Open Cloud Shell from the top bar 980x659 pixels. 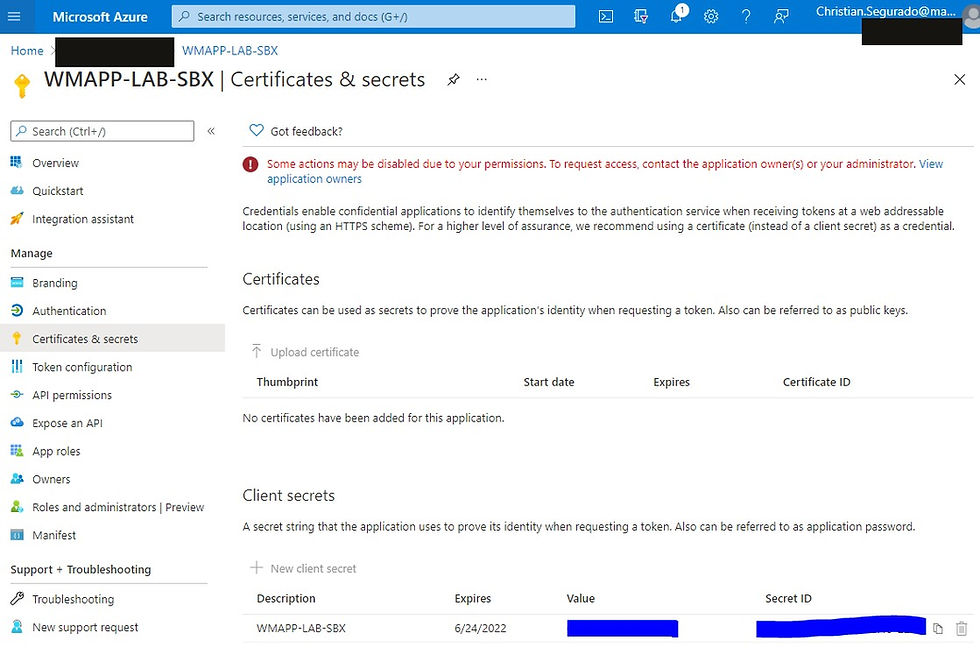coord(606,17)
